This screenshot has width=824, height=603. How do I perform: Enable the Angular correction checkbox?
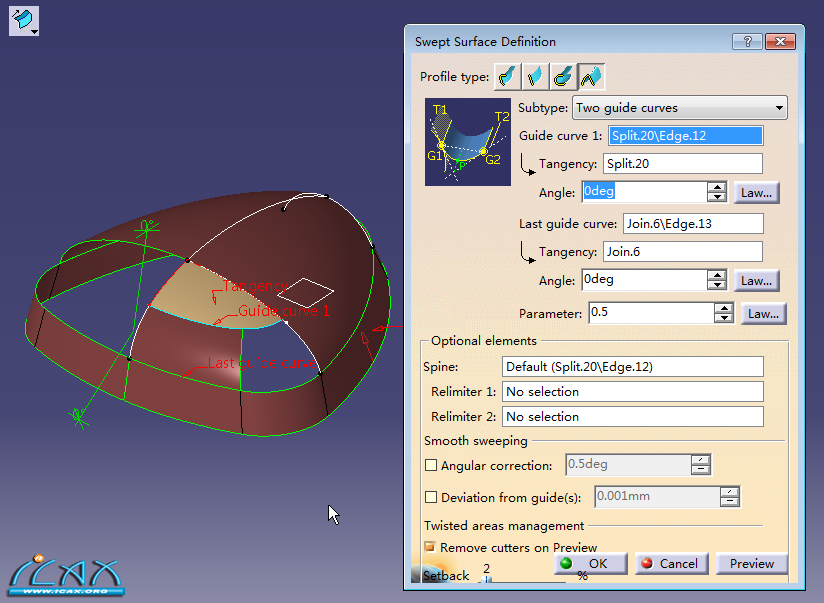click(431, 465)
